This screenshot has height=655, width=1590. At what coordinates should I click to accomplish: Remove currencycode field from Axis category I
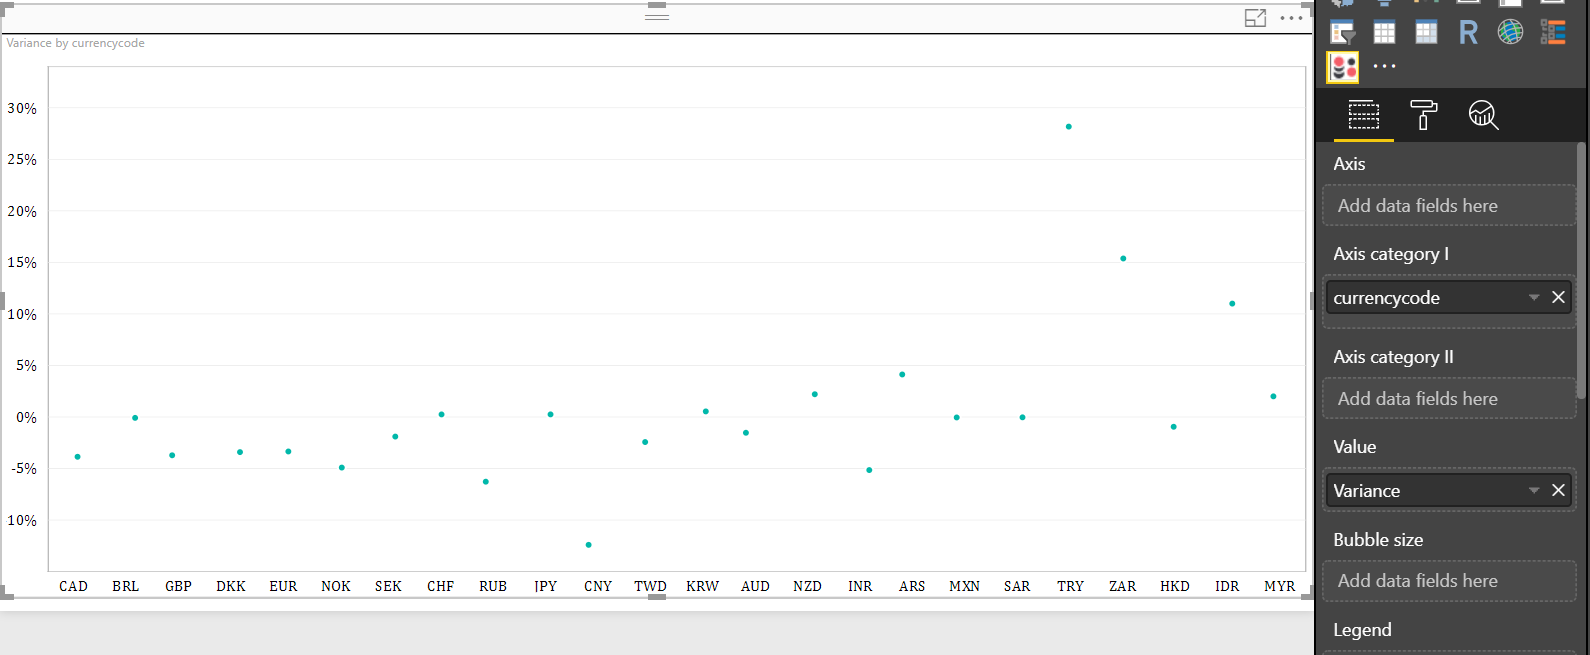click(1558, 297)
